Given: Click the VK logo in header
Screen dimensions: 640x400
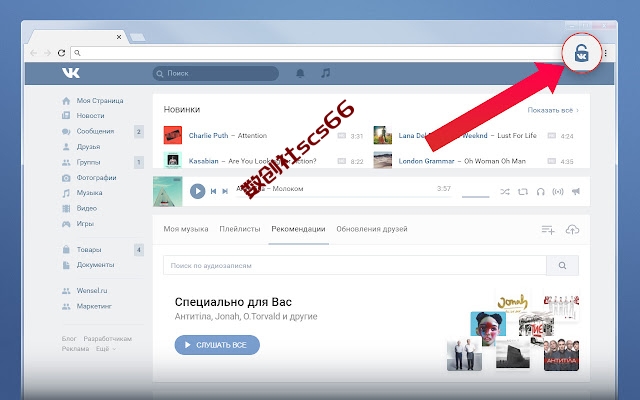Looking at the screenshot, I should [x=71, y=73].
